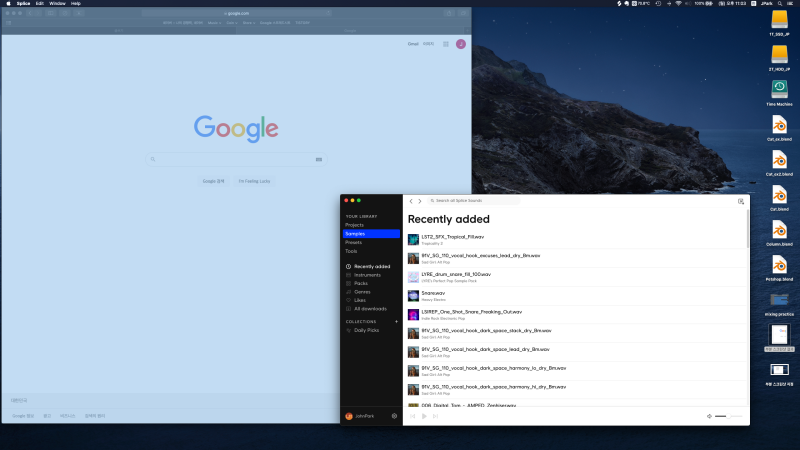Select Projects in Your Library
The height and width of the screenshot is (450, 800).
[354, 225]
